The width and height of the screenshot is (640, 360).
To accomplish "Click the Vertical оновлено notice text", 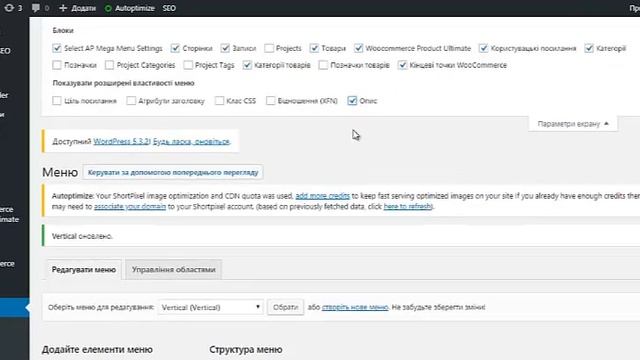I will pos(82,236).
